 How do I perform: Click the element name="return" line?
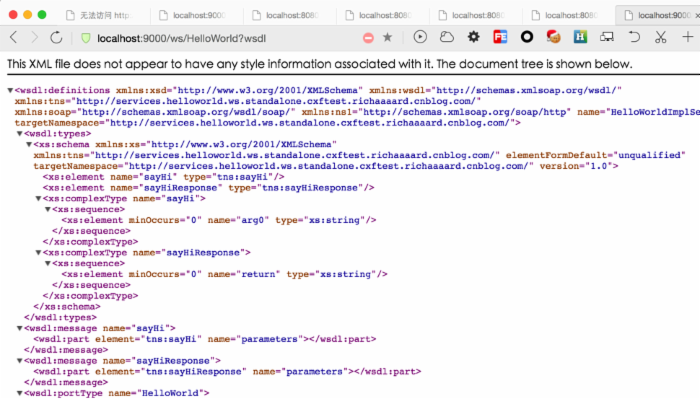[x=225, y=274]
